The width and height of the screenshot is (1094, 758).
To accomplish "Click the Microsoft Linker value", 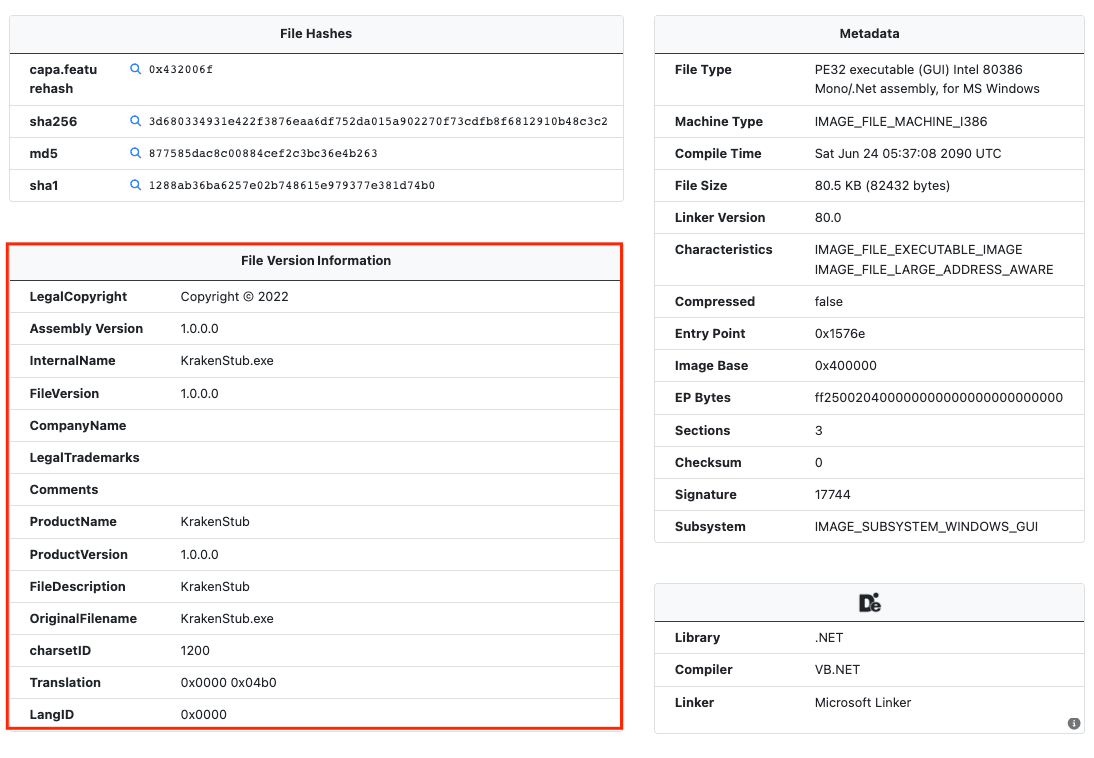I will [863, 702].
